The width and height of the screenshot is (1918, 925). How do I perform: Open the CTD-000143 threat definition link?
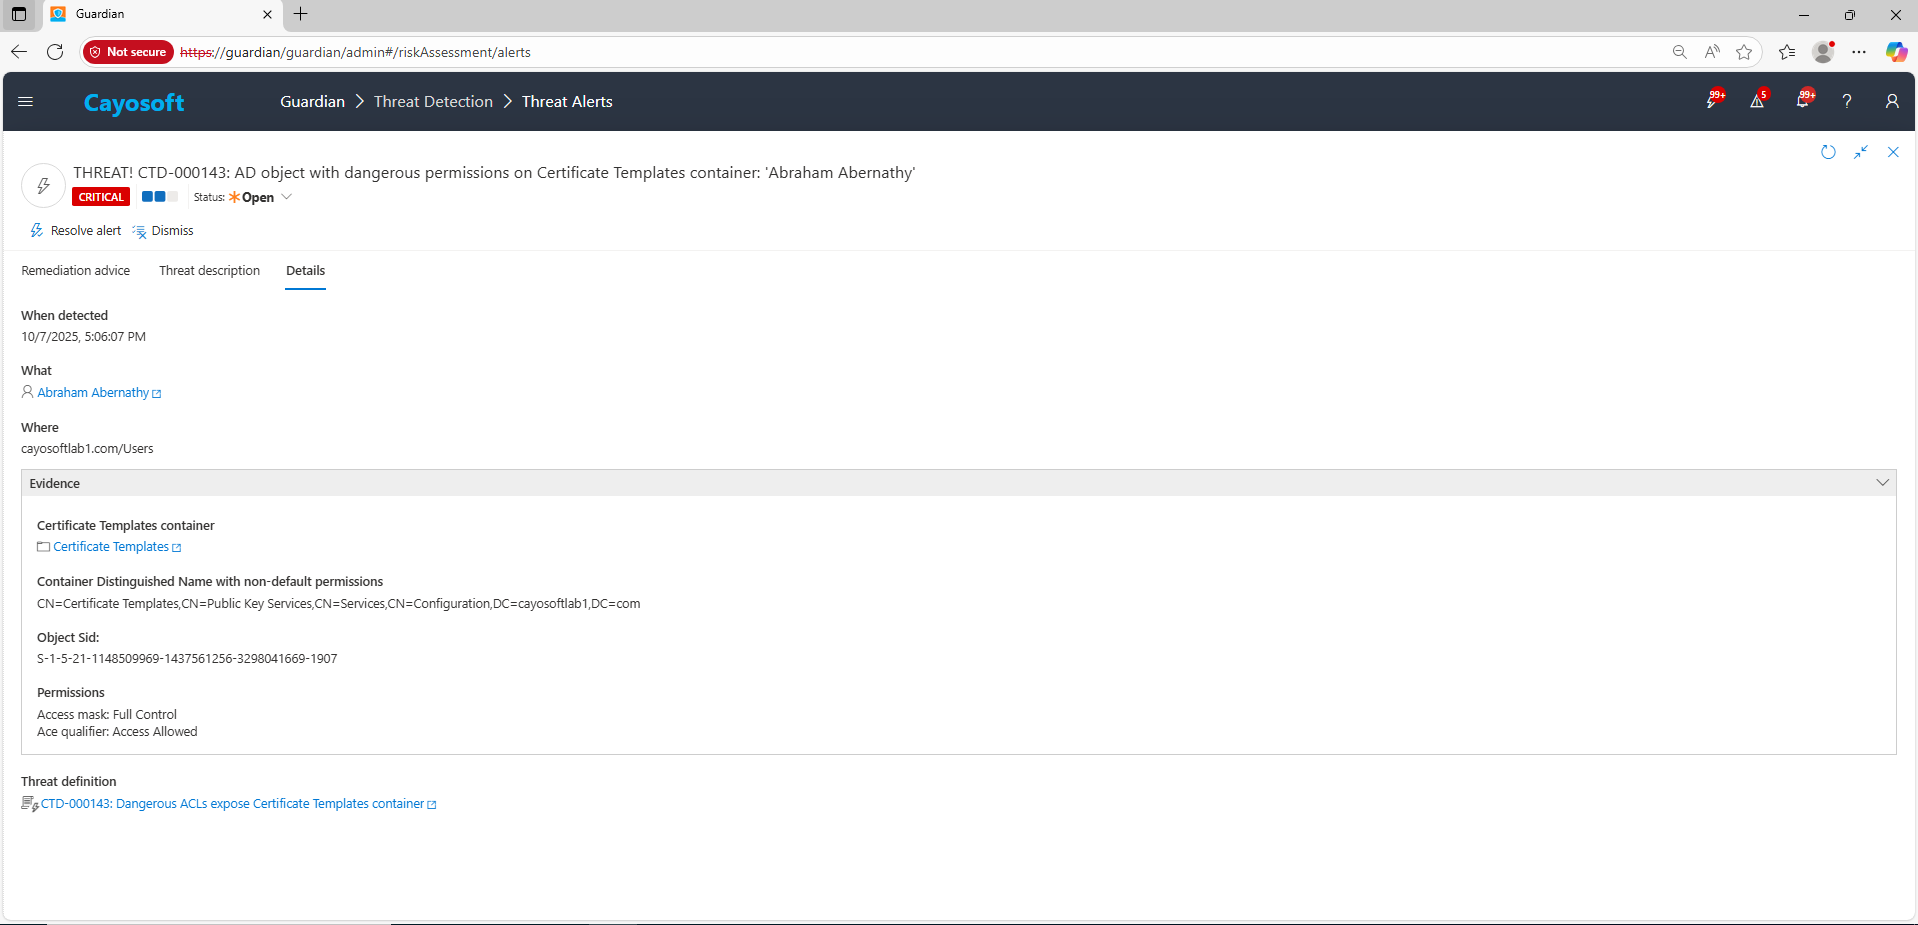[232, 804]
